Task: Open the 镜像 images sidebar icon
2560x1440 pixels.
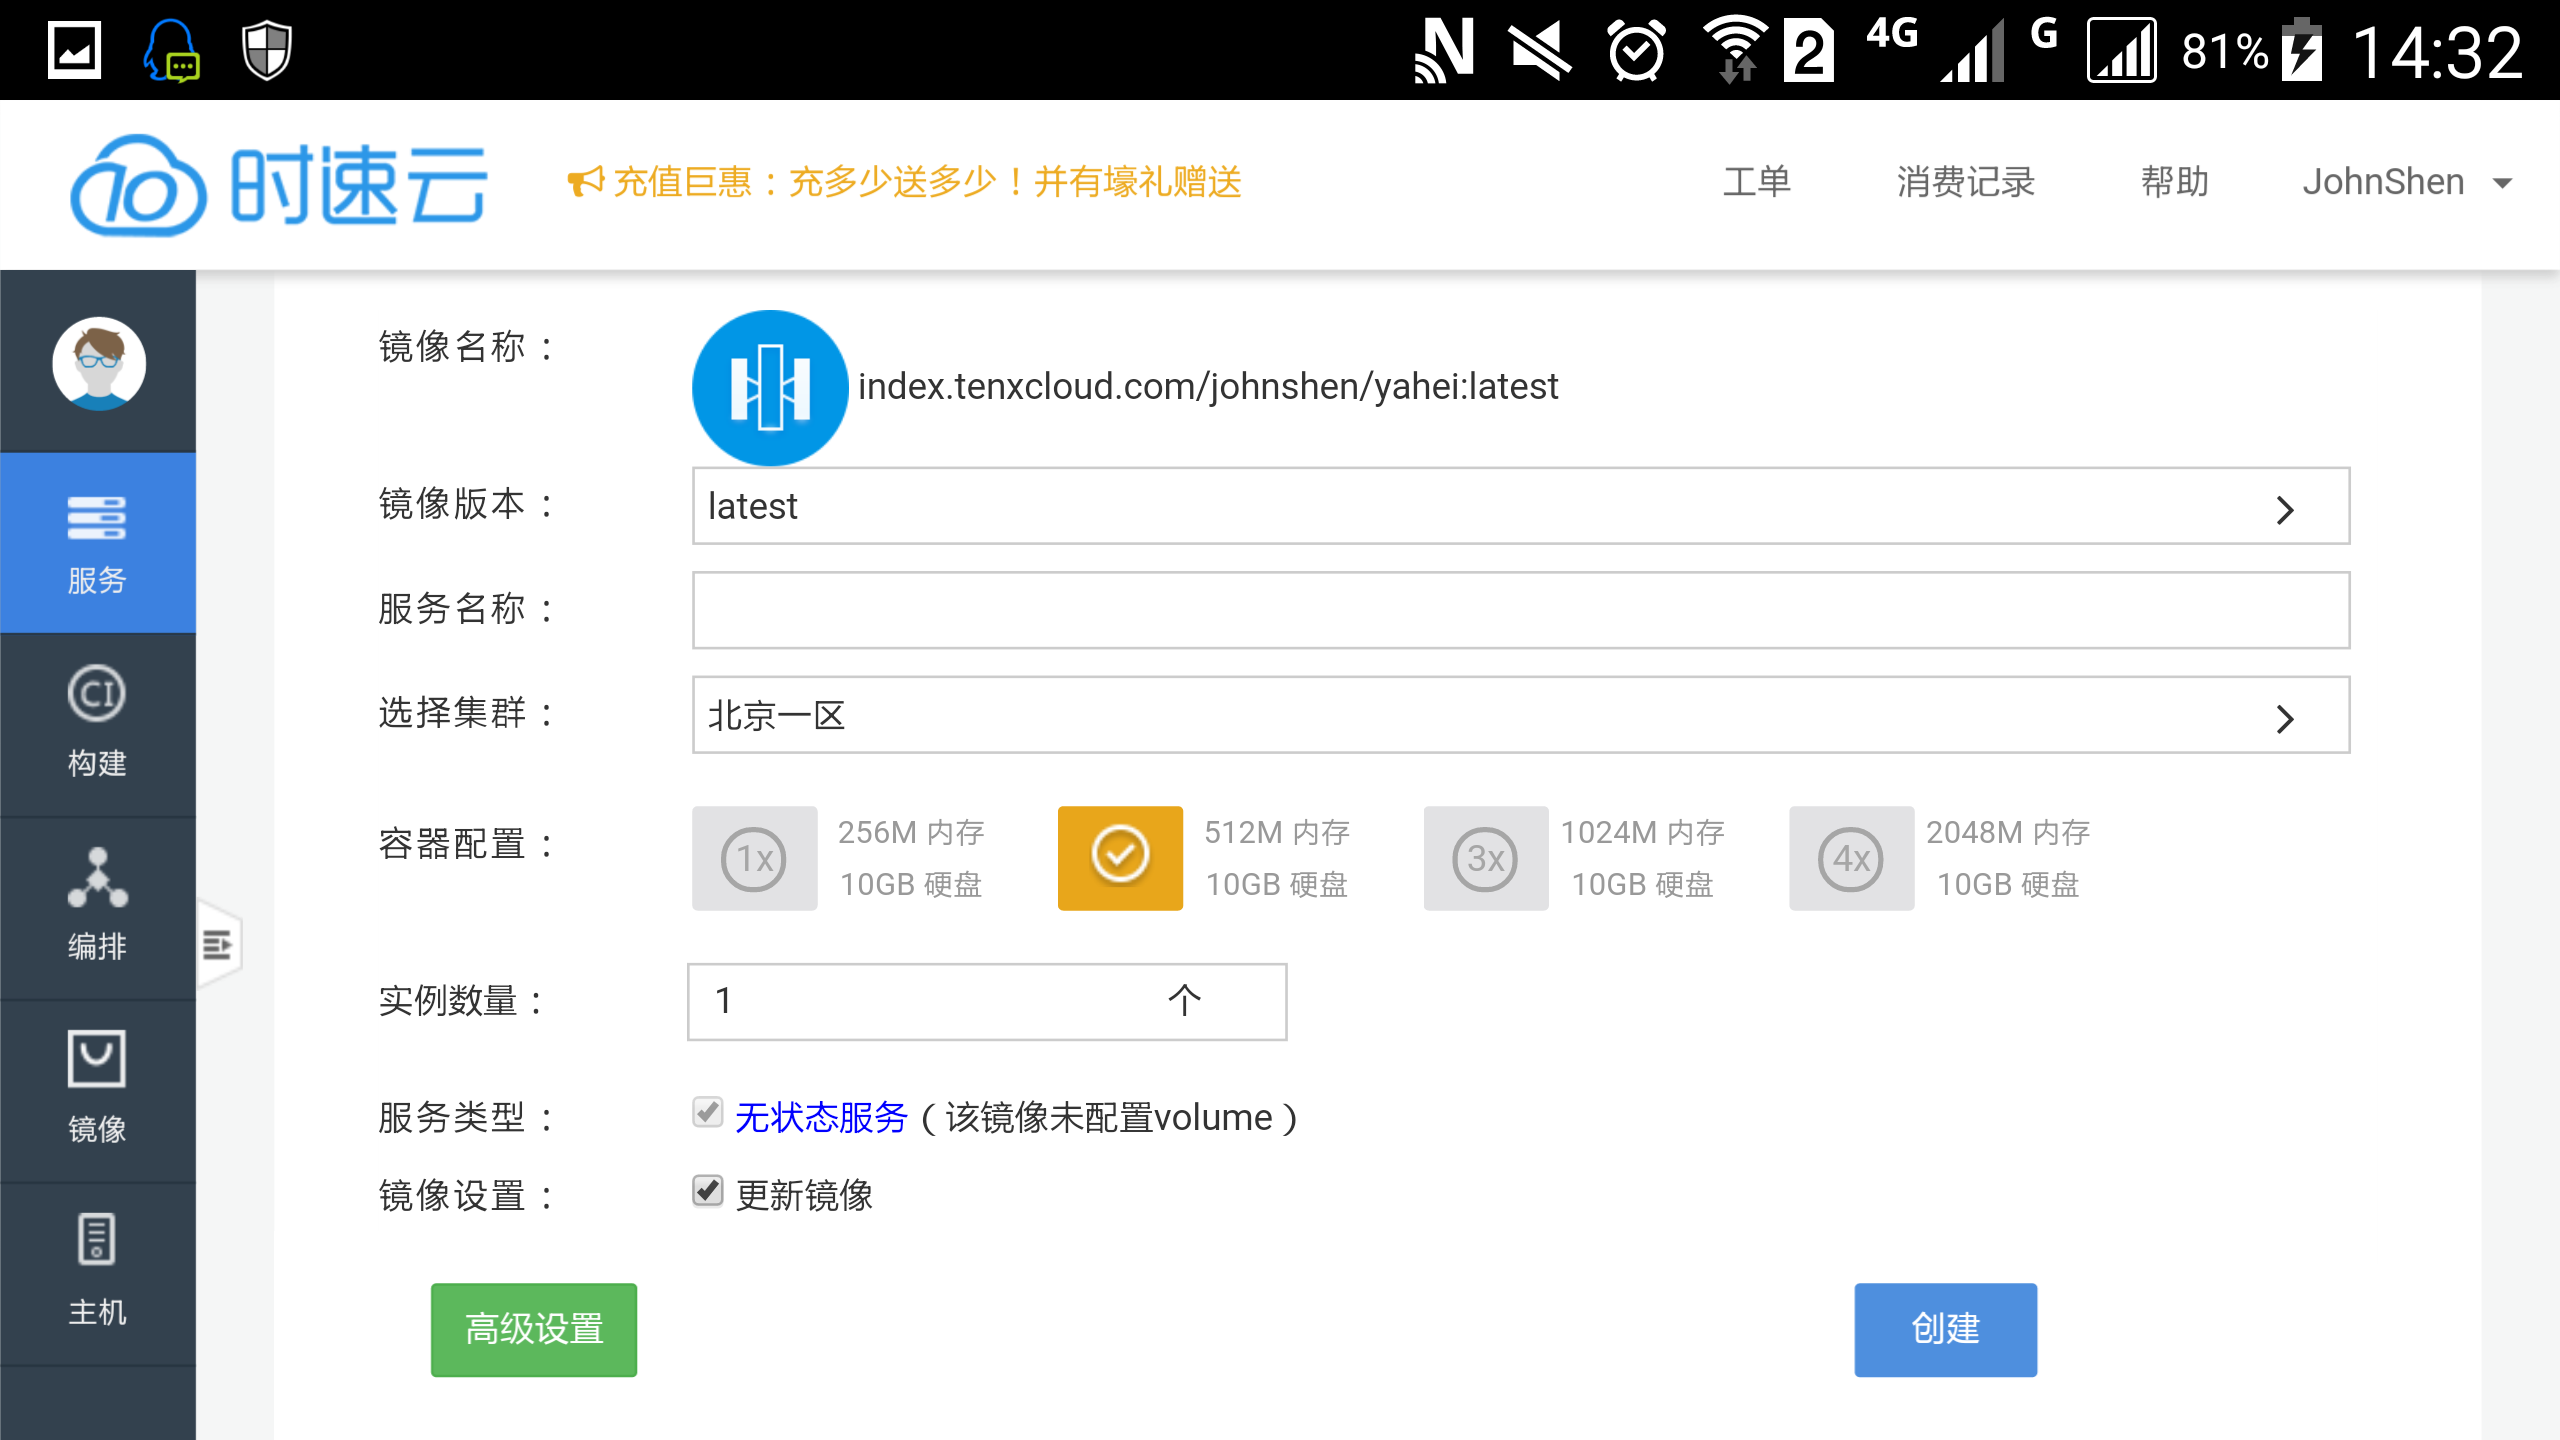Action: point(97,1088)
